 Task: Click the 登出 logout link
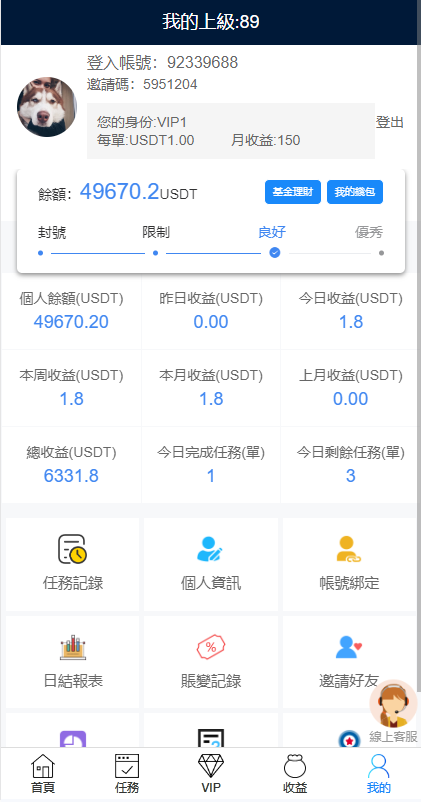(390, 122)
